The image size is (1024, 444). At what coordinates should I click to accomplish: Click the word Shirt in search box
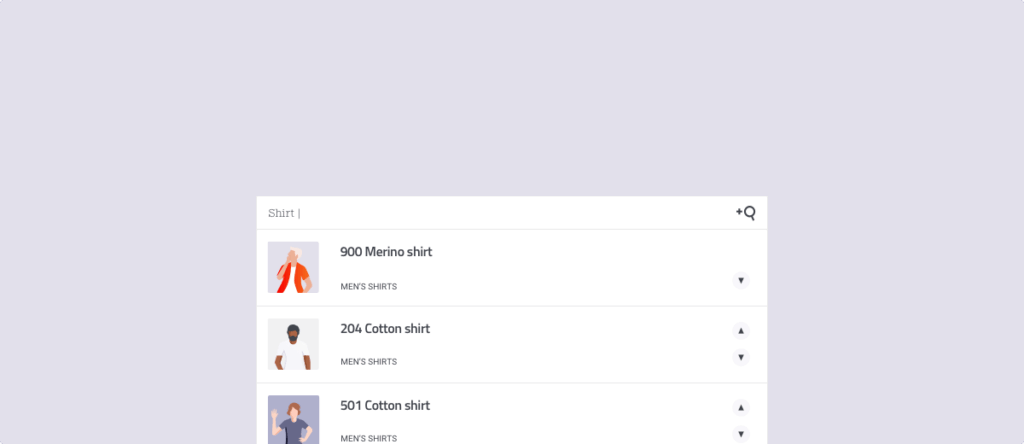click(281, 213)
